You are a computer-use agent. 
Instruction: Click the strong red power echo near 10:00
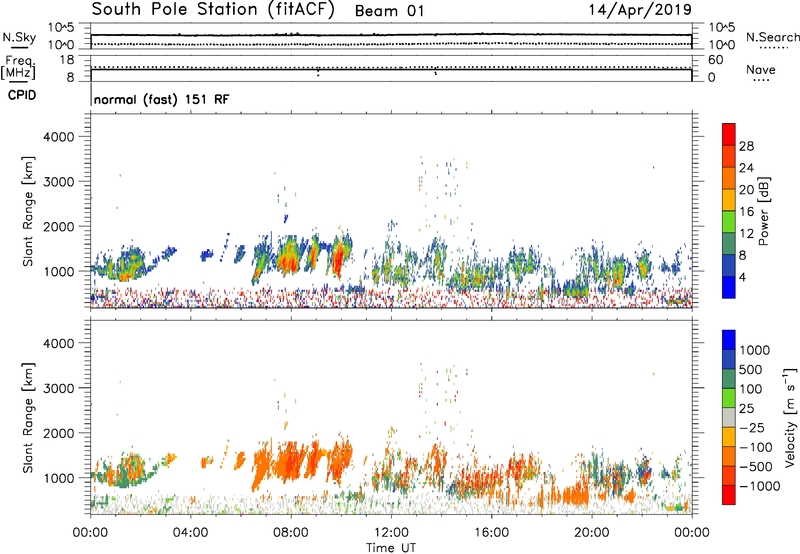click(338, 258)
